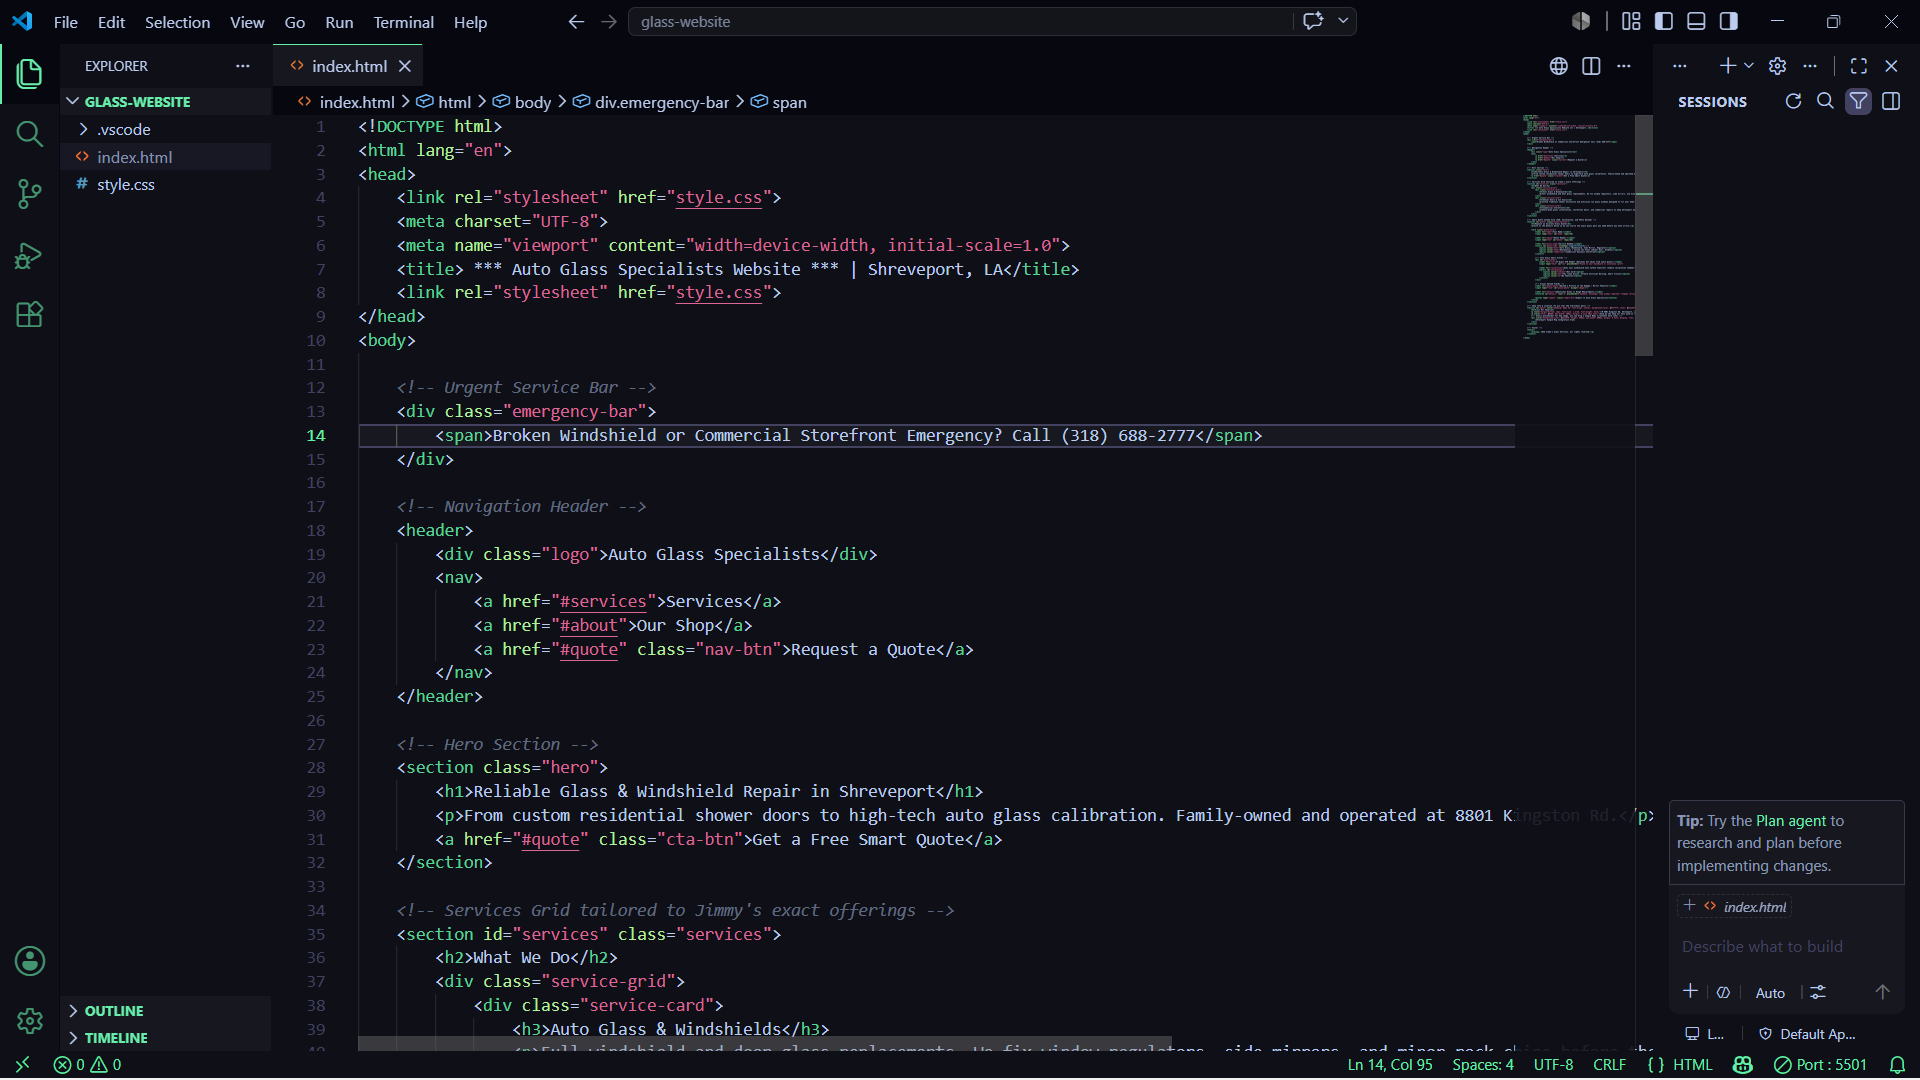1920x1080 pixels.
Task: Toggle the secondary sidebar visibility
Action: (1729, 21)
